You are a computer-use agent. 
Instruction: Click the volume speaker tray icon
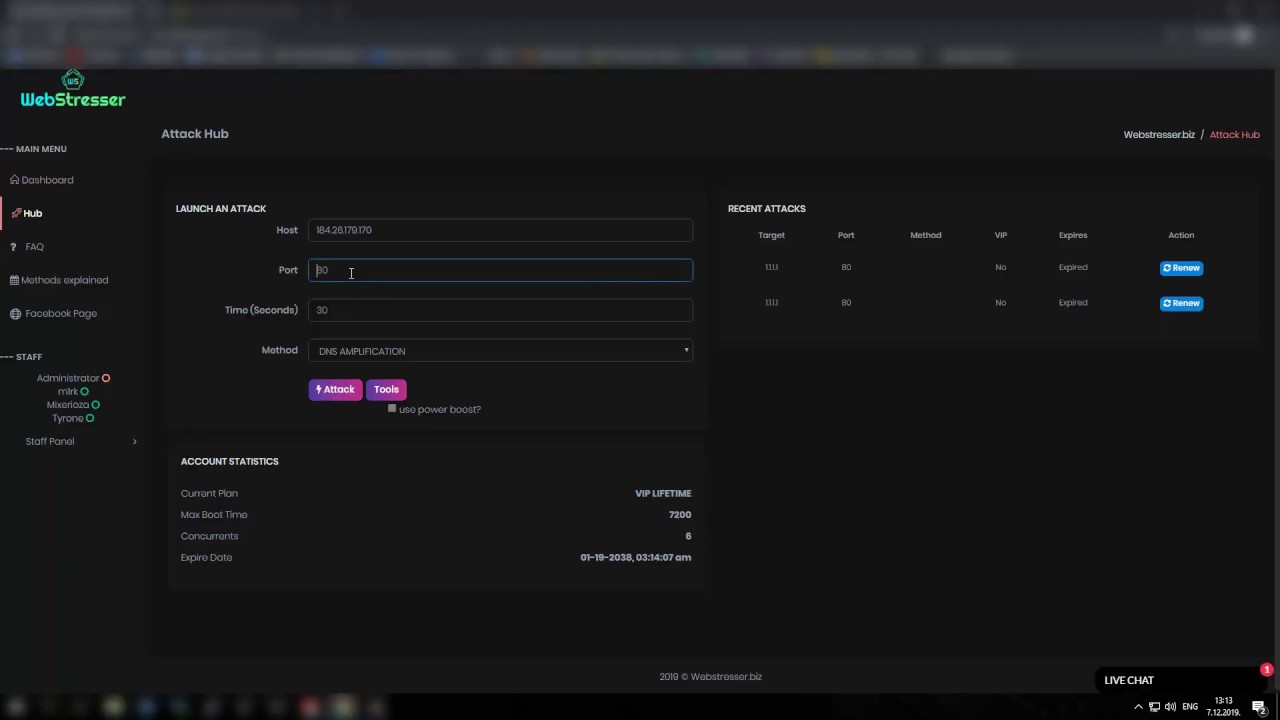click(x=1170, y=707)
